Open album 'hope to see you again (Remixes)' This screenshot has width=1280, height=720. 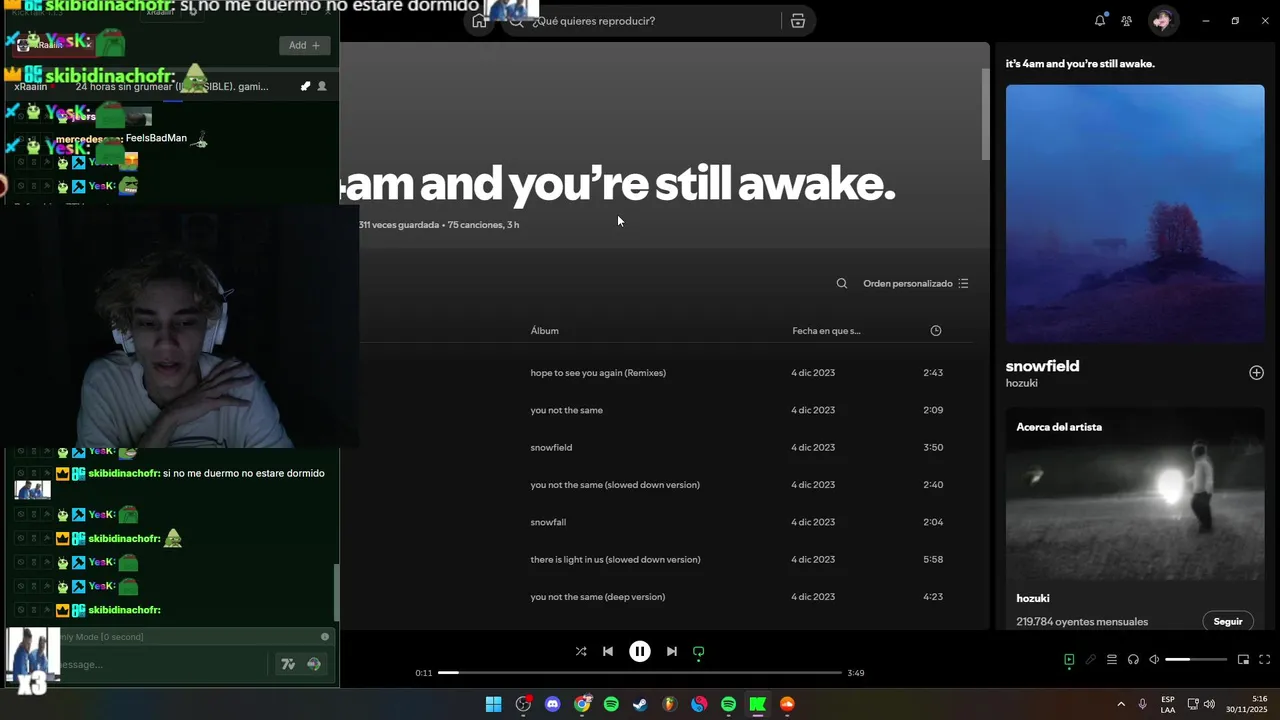[x=598, y=373]
